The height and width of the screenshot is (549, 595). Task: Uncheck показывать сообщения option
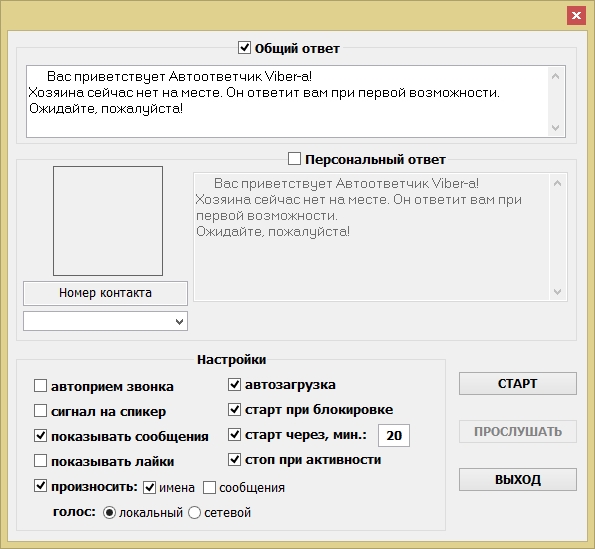(x=40, y=436)
